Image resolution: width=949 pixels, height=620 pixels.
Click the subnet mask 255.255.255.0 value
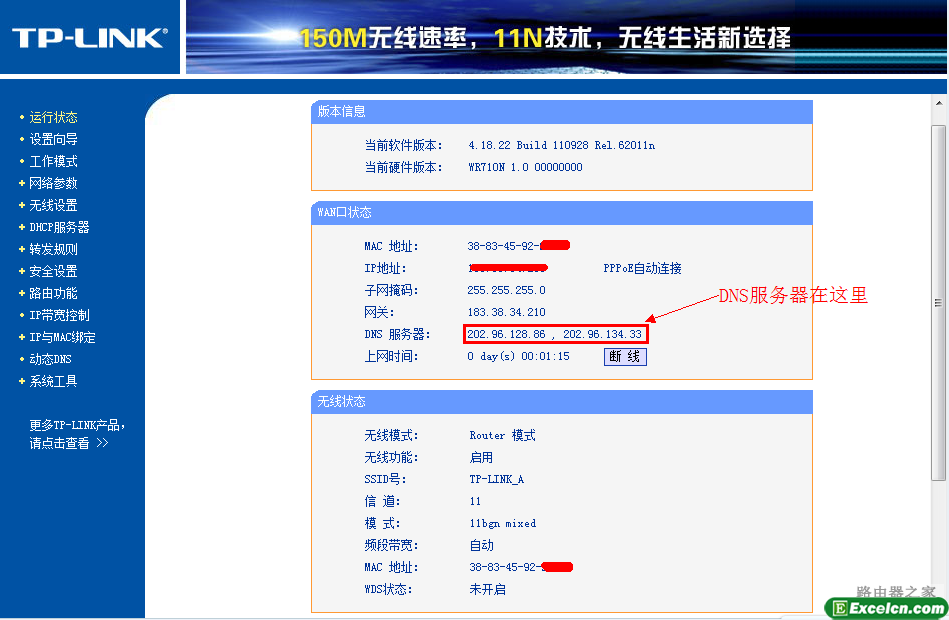click(x=506, y=290)
